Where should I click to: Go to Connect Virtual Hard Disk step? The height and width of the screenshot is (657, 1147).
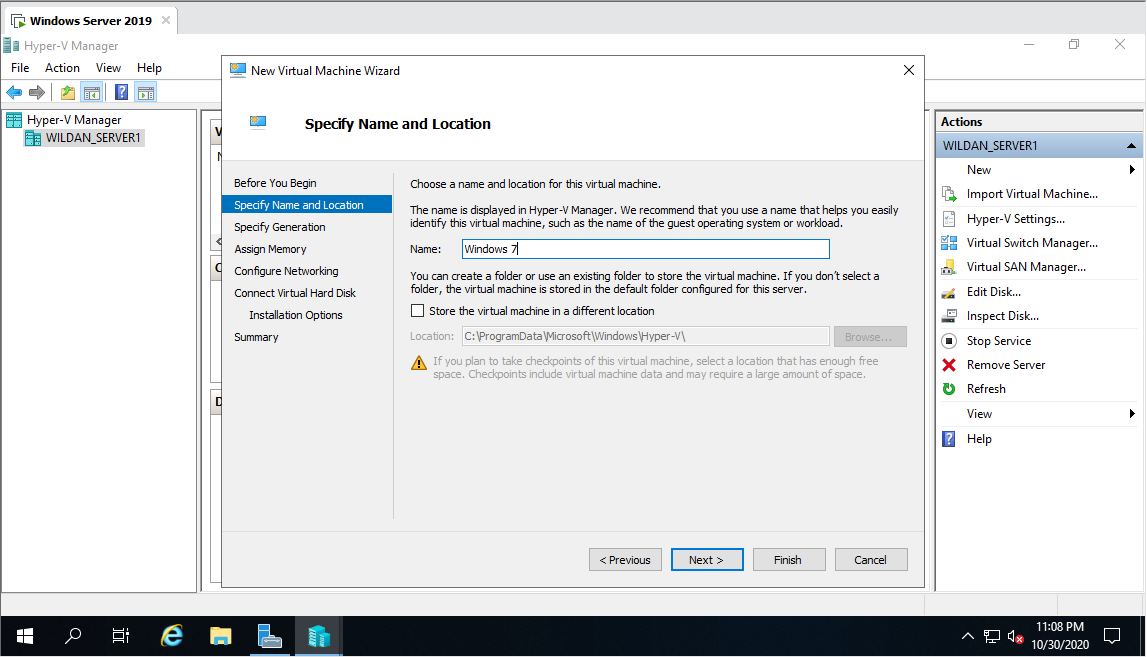coord(295,293)
